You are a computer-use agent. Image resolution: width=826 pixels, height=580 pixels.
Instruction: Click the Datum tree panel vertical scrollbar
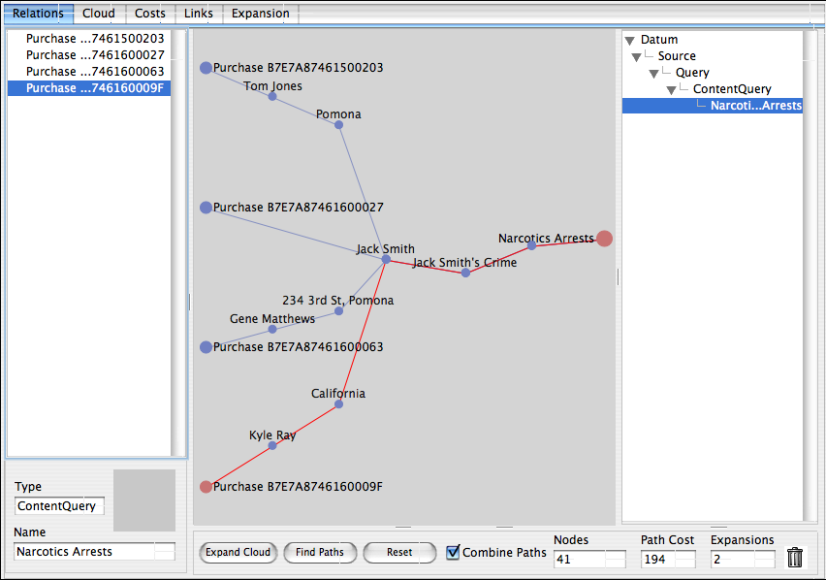click(x=810, y=276)
